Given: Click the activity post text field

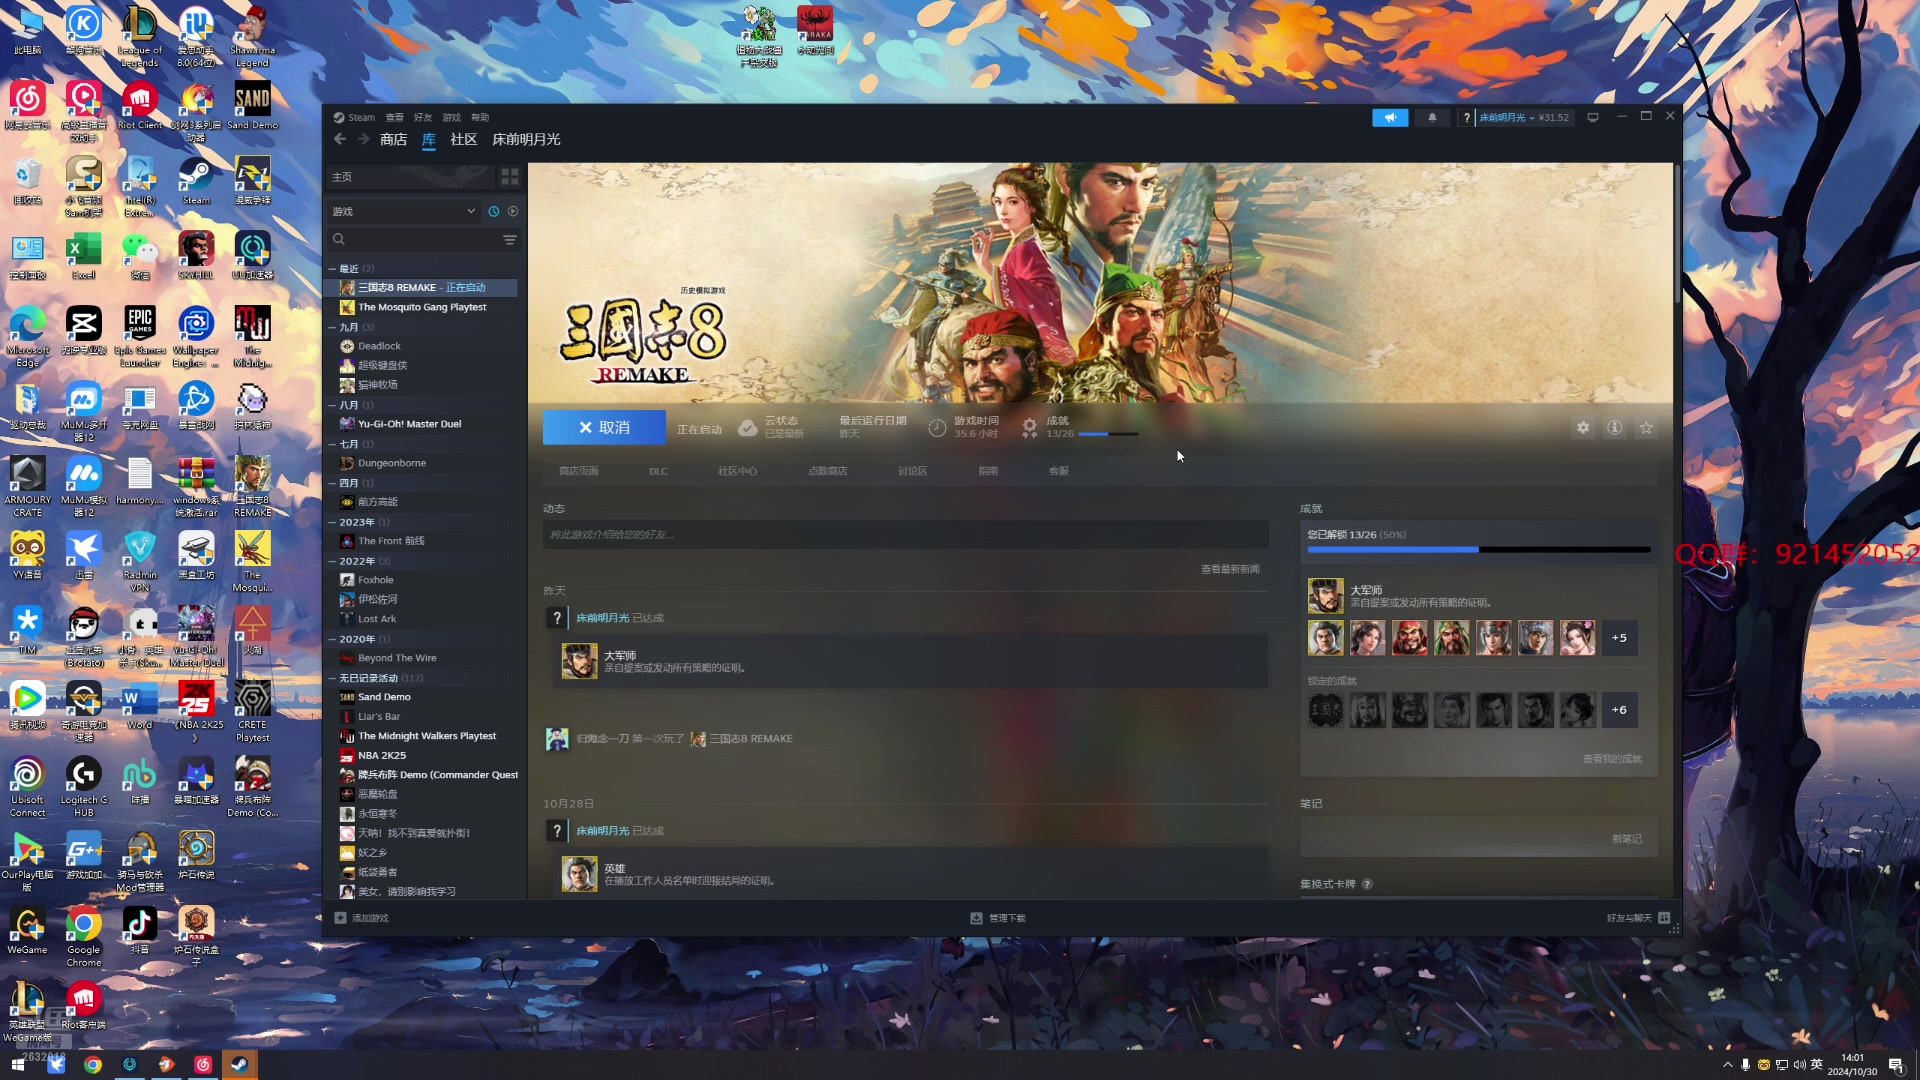Looking at the screenshot, I should point(906,535).
